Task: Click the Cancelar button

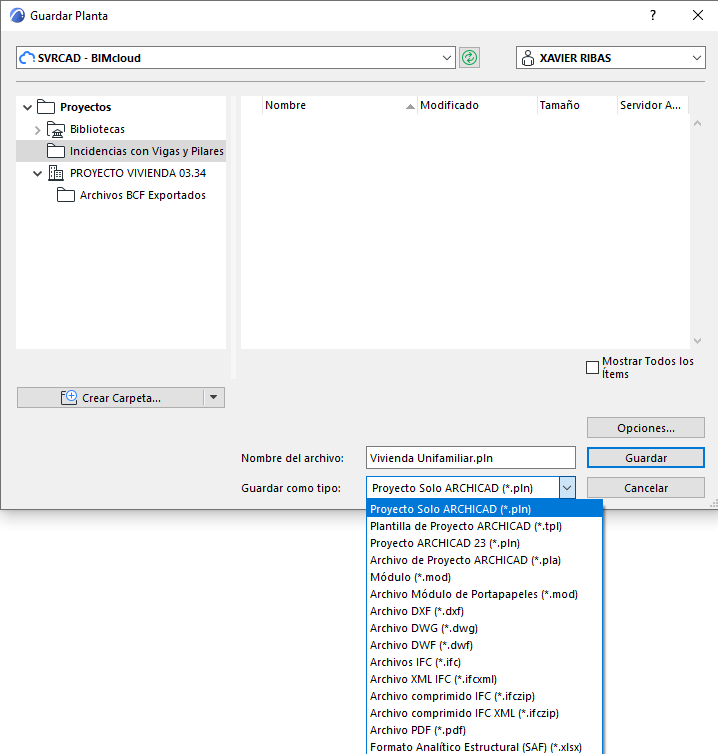Action: (x=645, y=488)
